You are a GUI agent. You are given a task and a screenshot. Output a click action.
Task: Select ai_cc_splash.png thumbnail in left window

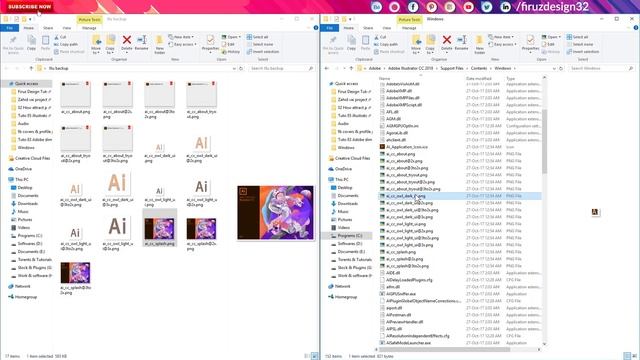[x=160, y=228]
